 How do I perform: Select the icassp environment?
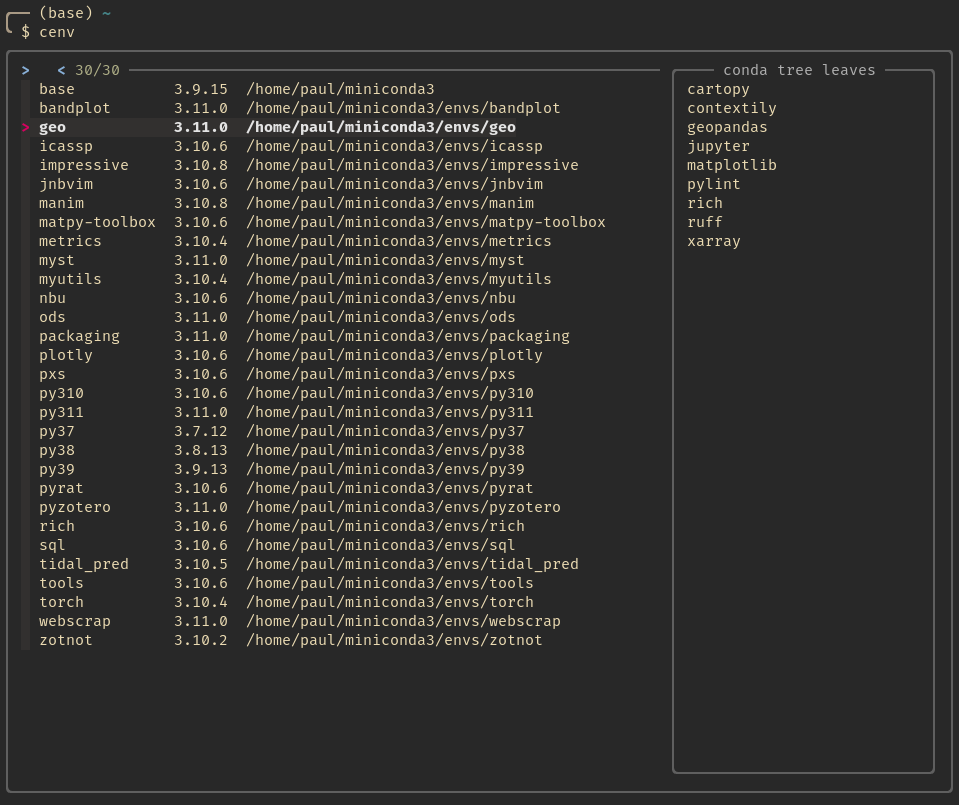click(x=65, y=146)
